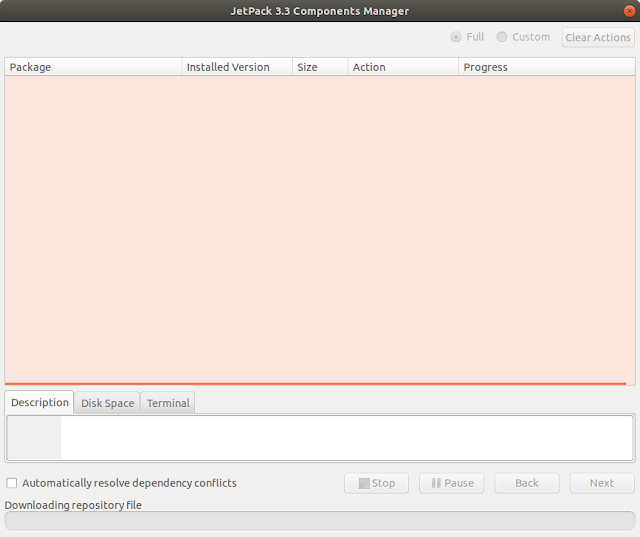Click the Action column header
Image resolution: width=640 pixels, height=537 pixels.
click(x=403, y=67)
